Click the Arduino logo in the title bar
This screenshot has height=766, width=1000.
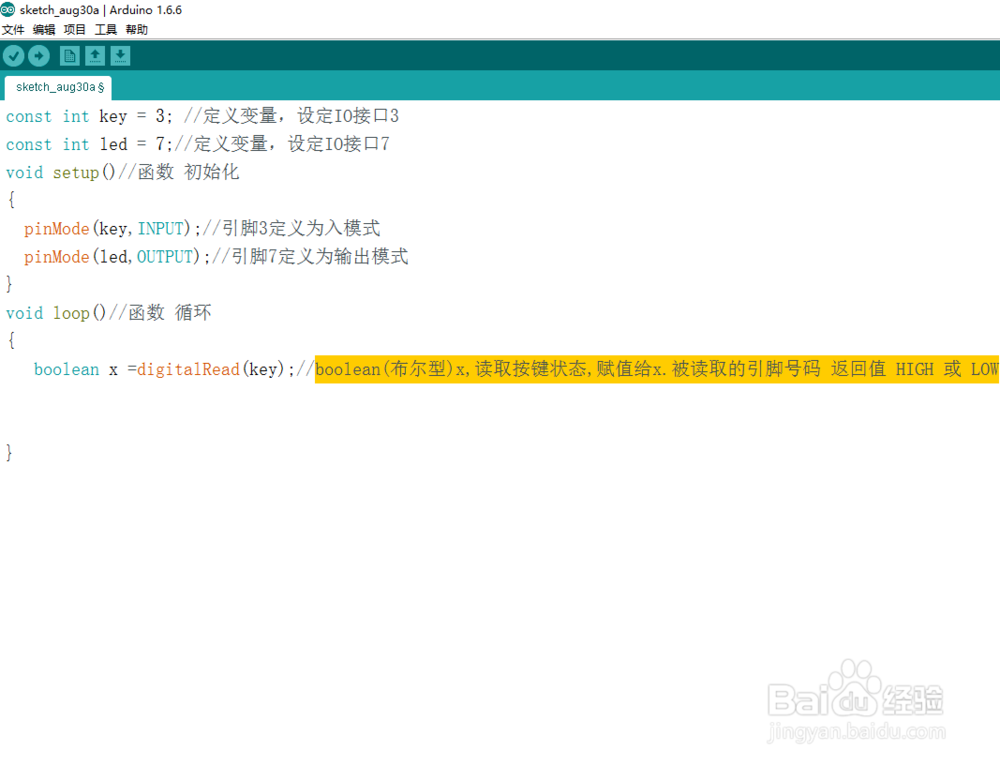[9, 9]
